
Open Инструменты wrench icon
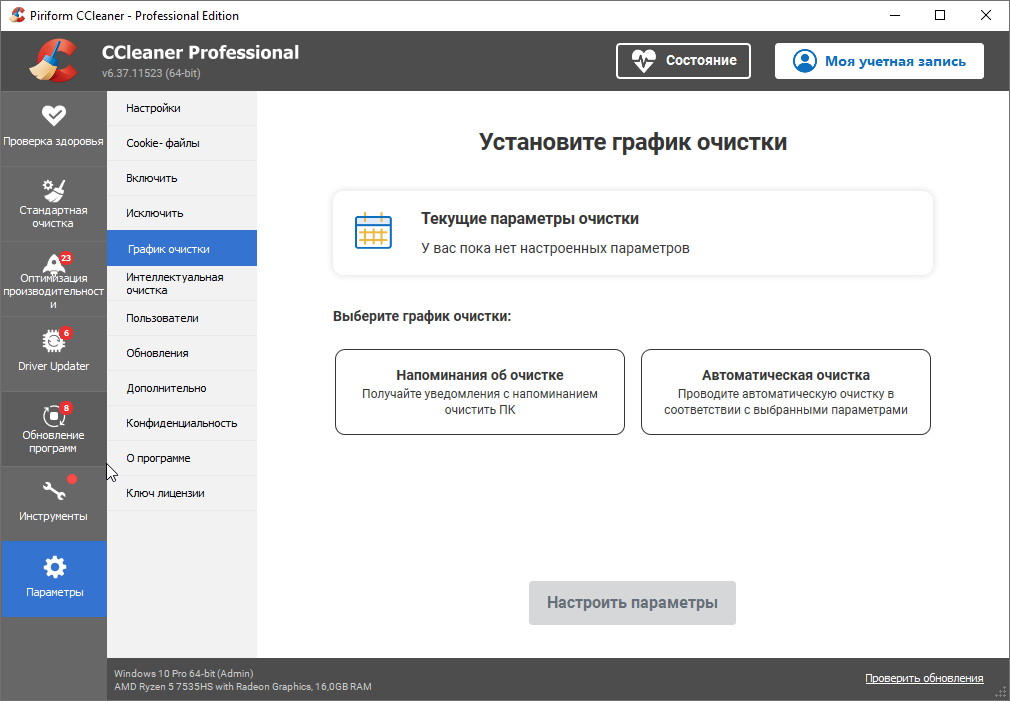54,491
